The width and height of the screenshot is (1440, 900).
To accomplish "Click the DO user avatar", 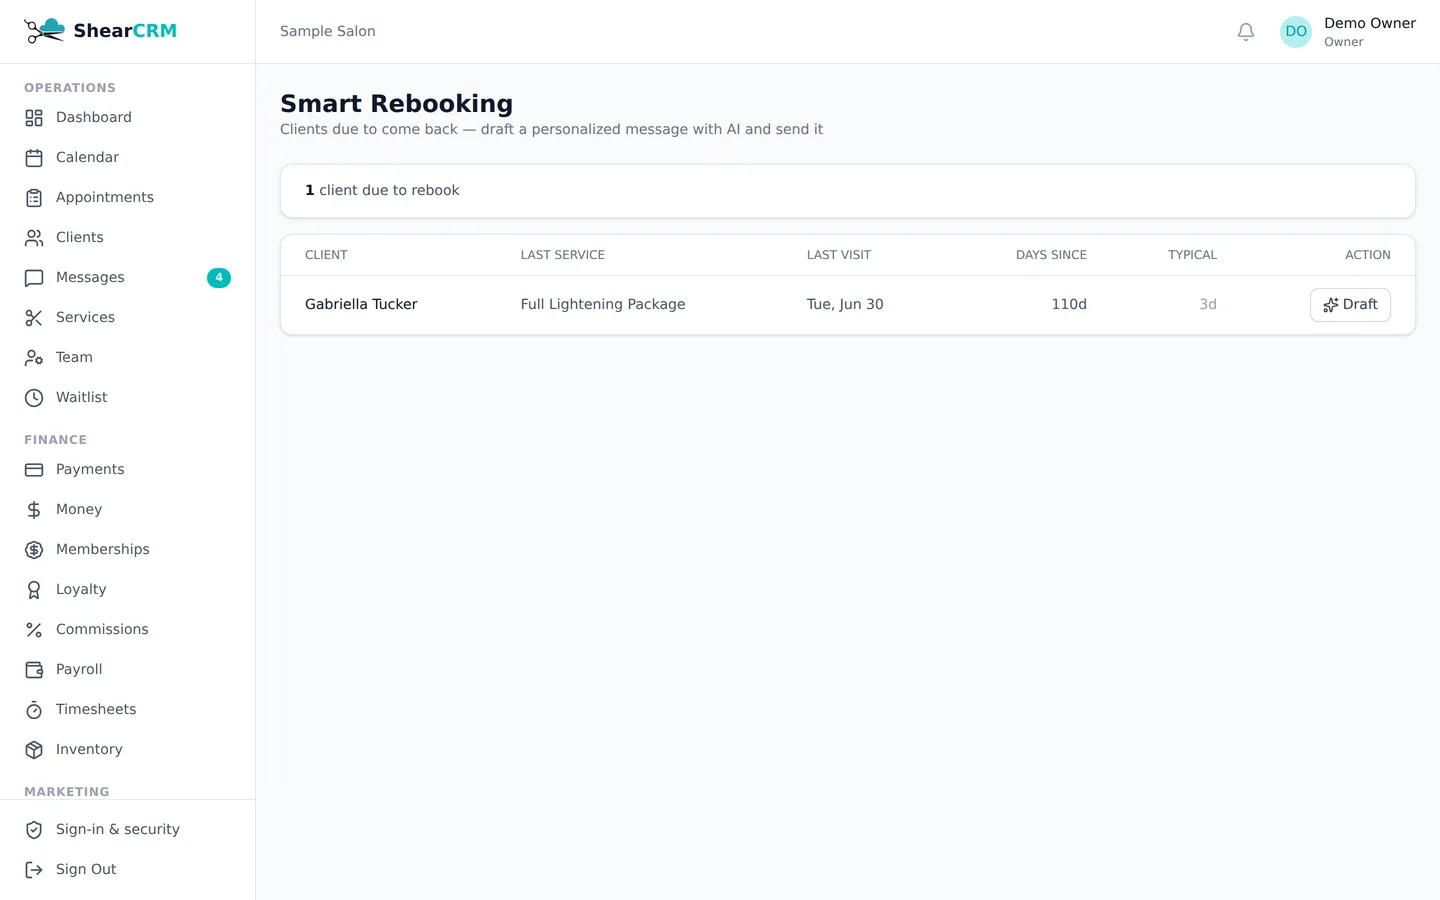I will [x=1296, y=32].
